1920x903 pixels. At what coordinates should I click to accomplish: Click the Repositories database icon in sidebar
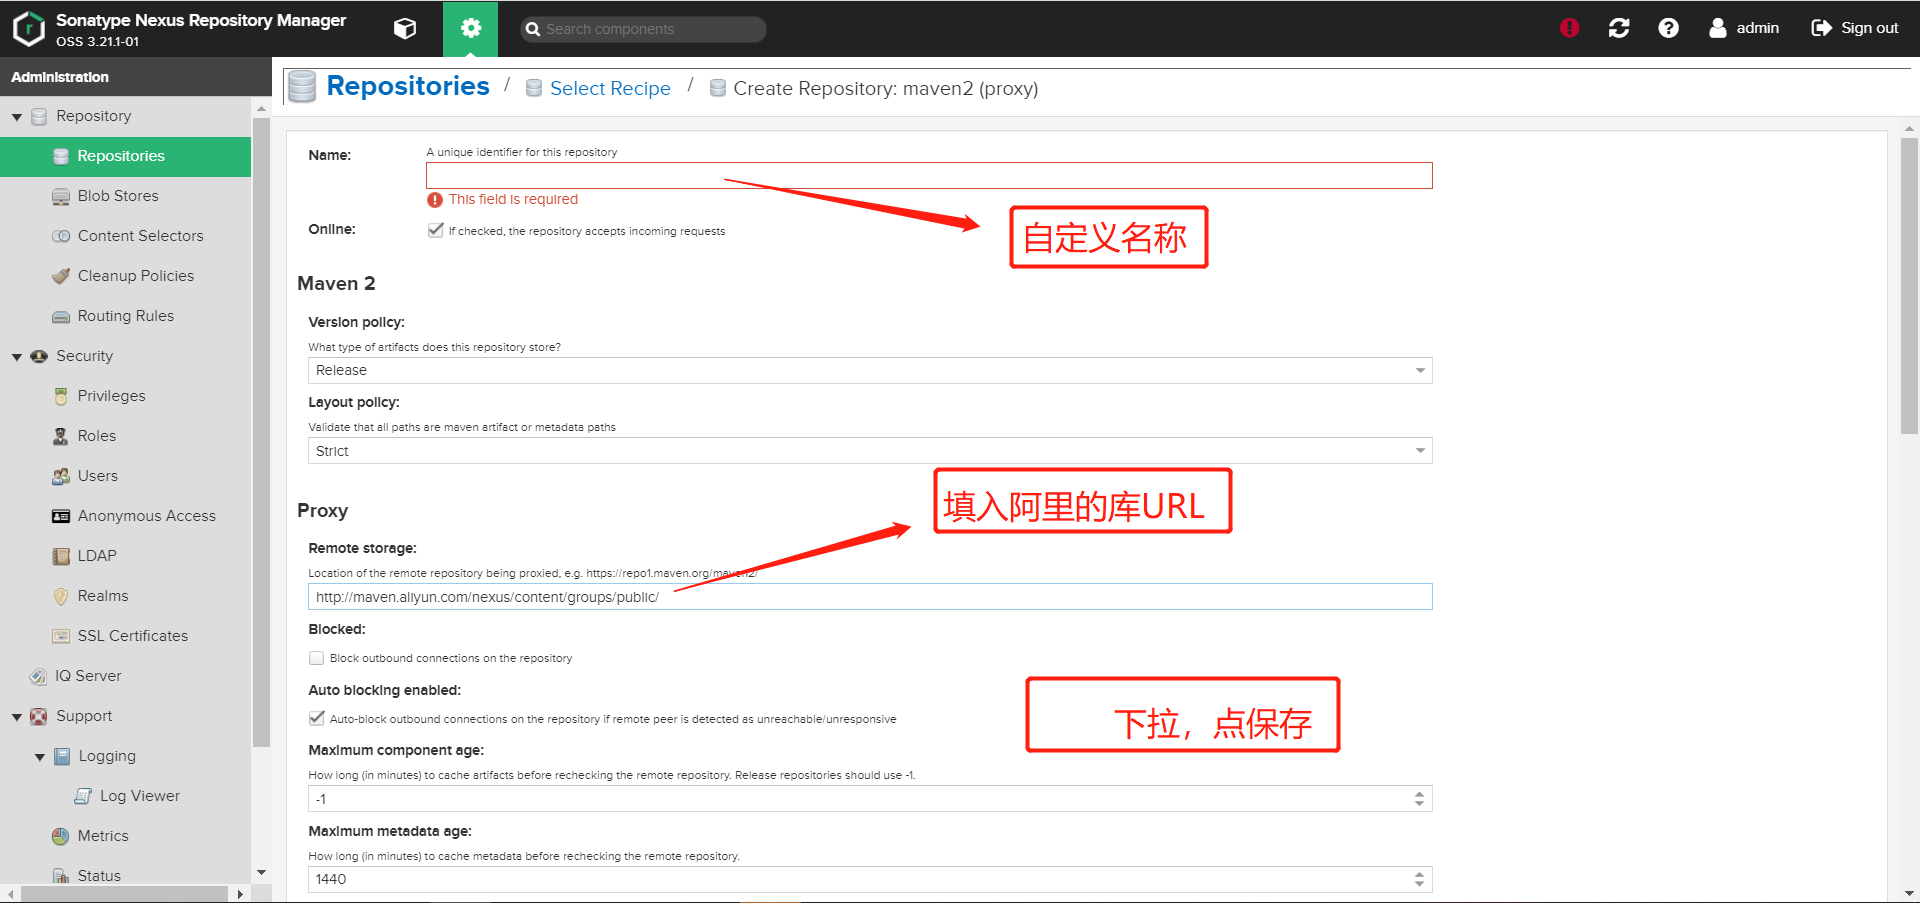click(x=61, y=156)
